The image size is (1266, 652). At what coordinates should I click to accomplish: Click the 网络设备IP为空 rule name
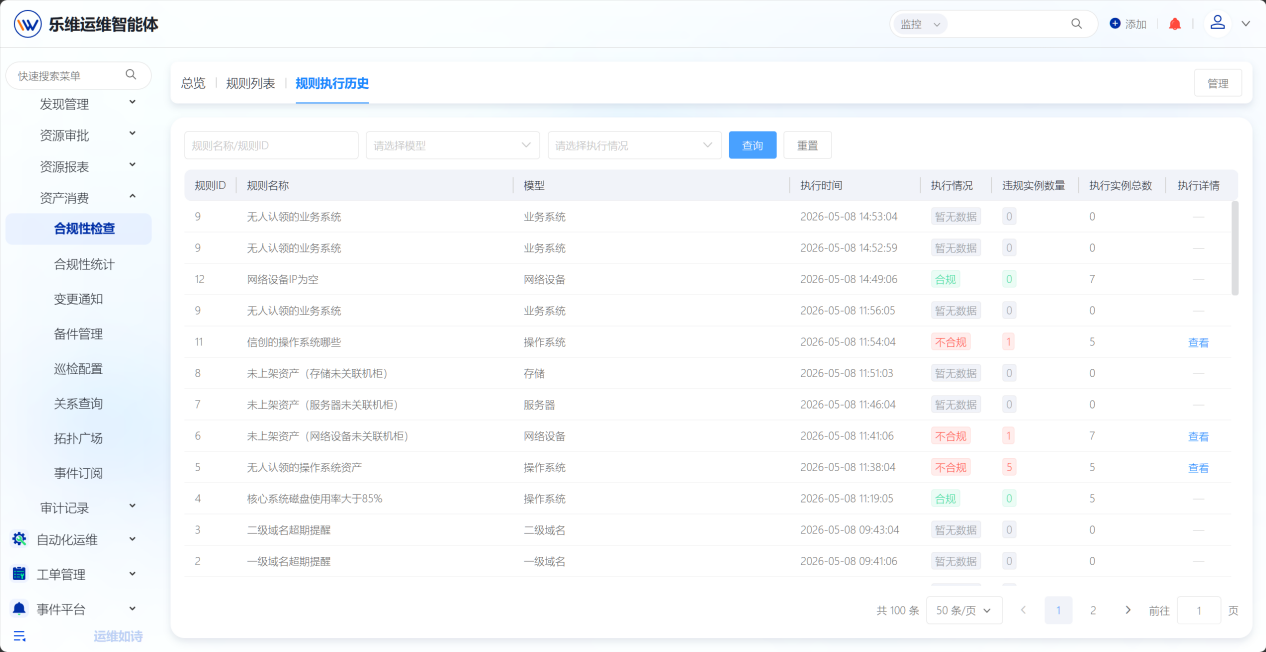click(283, 279)
